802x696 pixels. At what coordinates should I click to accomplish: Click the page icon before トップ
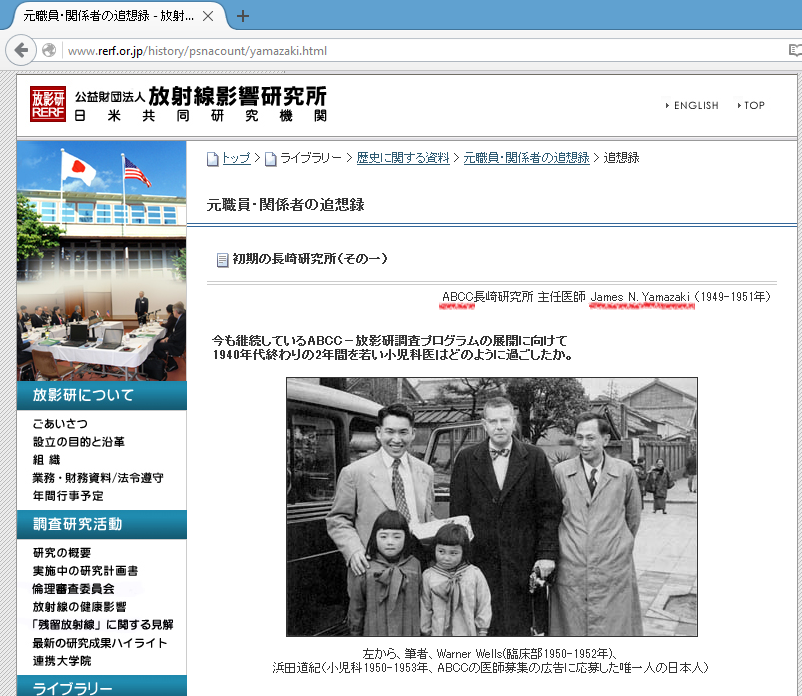213,159
